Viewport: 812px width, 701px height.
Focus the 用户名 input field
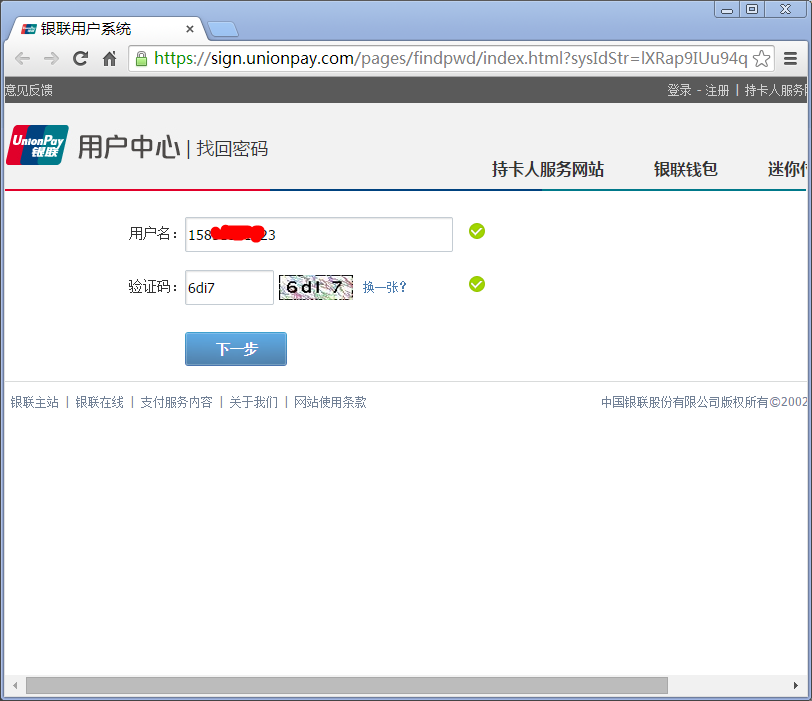pos(319,235)
